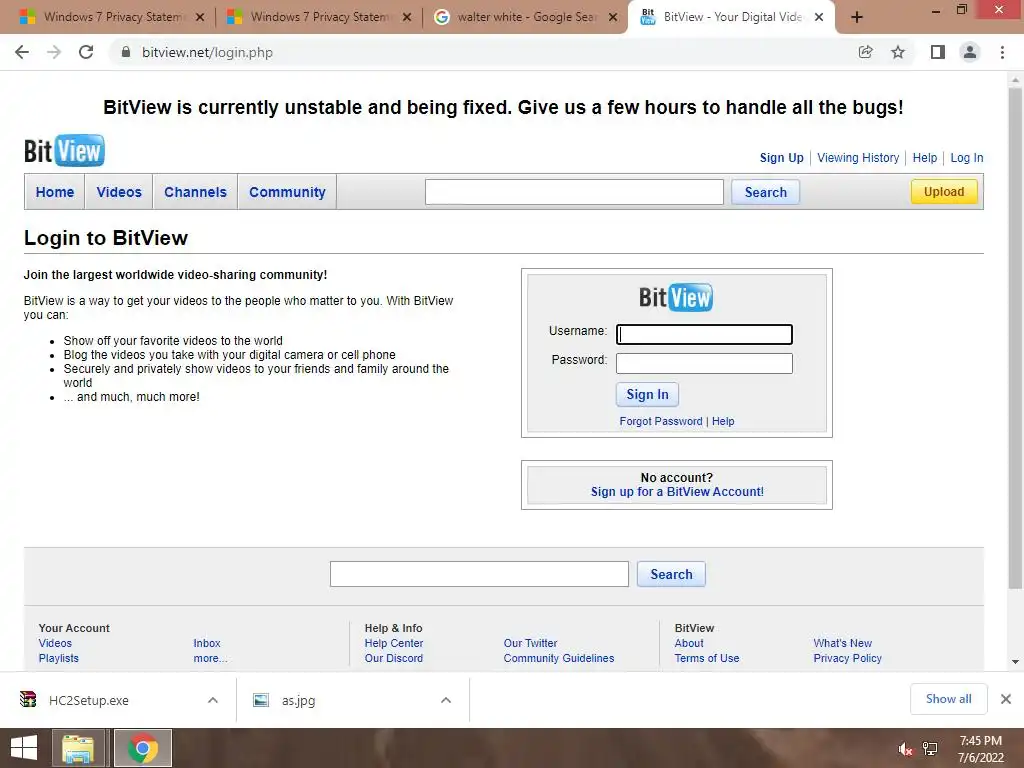Click the Sign Up link

(782, 158)
